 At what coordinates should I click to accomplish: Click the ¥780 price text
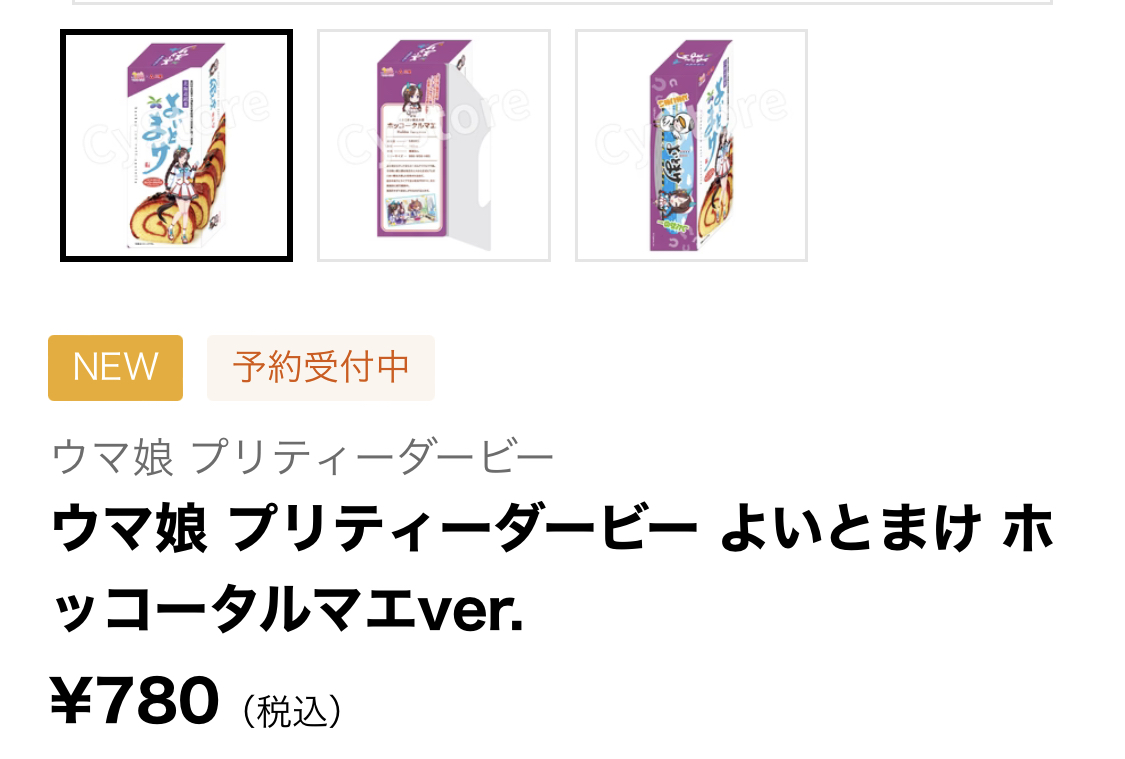134,700
